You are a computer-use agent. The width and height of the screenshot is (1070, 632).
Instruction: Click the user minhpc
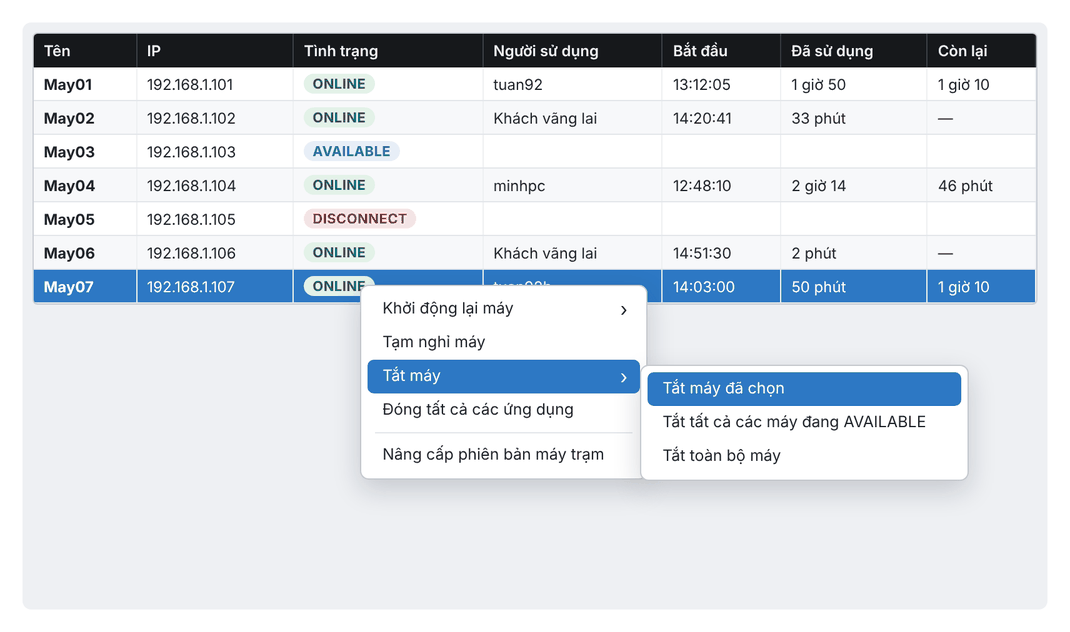pos(519,186)
